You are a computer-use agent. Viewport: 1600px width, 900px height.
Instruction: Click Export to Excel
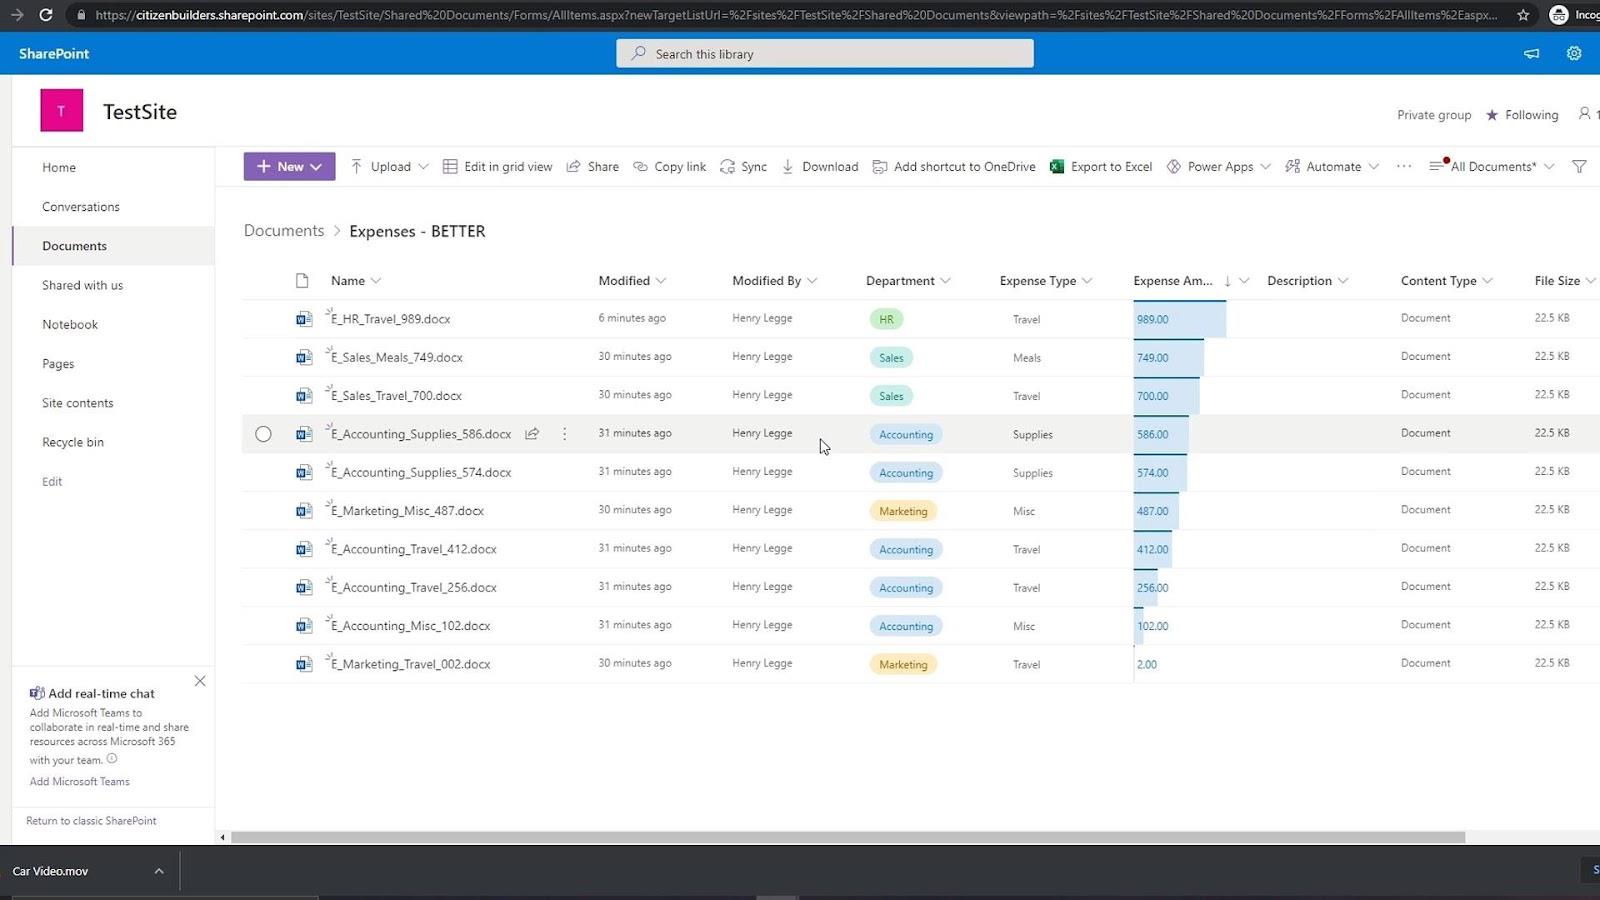point(1100,167)
